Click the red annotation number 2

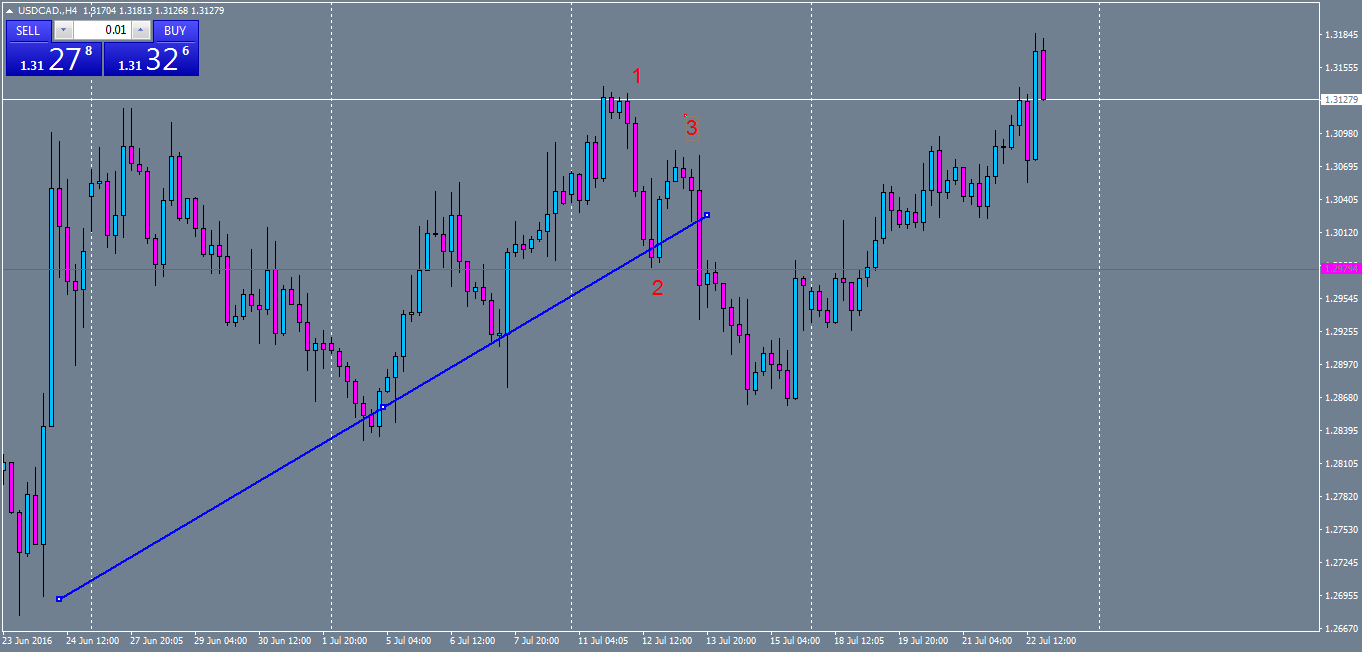657,288
